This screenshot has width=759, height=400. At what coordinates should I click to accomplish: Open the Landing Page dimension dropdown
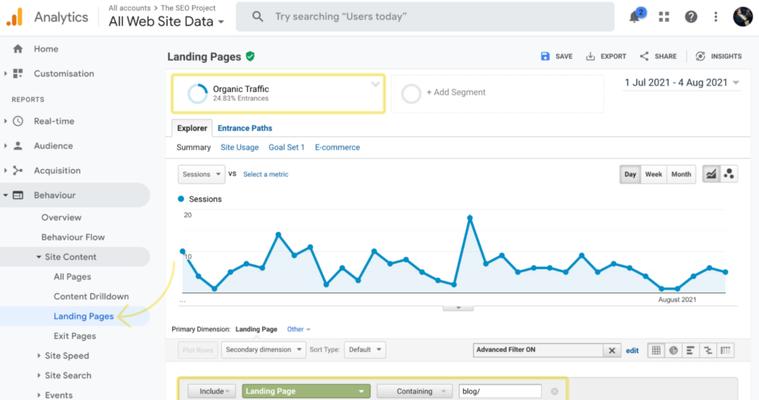coord(306,391)
